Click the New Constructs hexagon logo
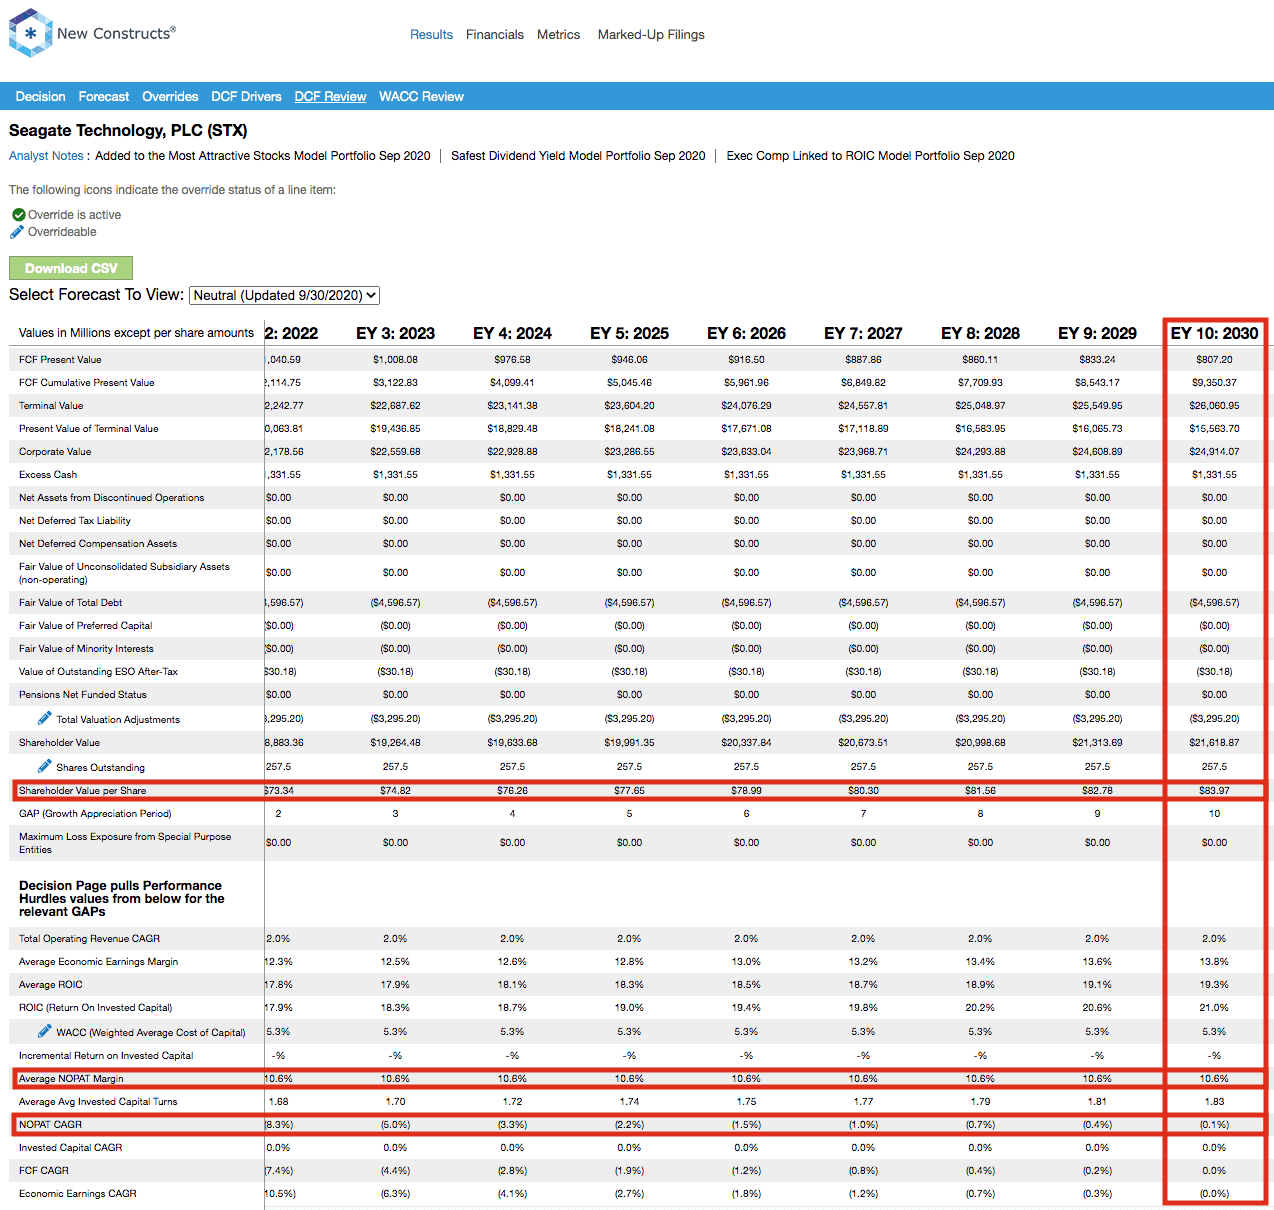Viewport: 1274px width, 1210px height. pos(30,33)
